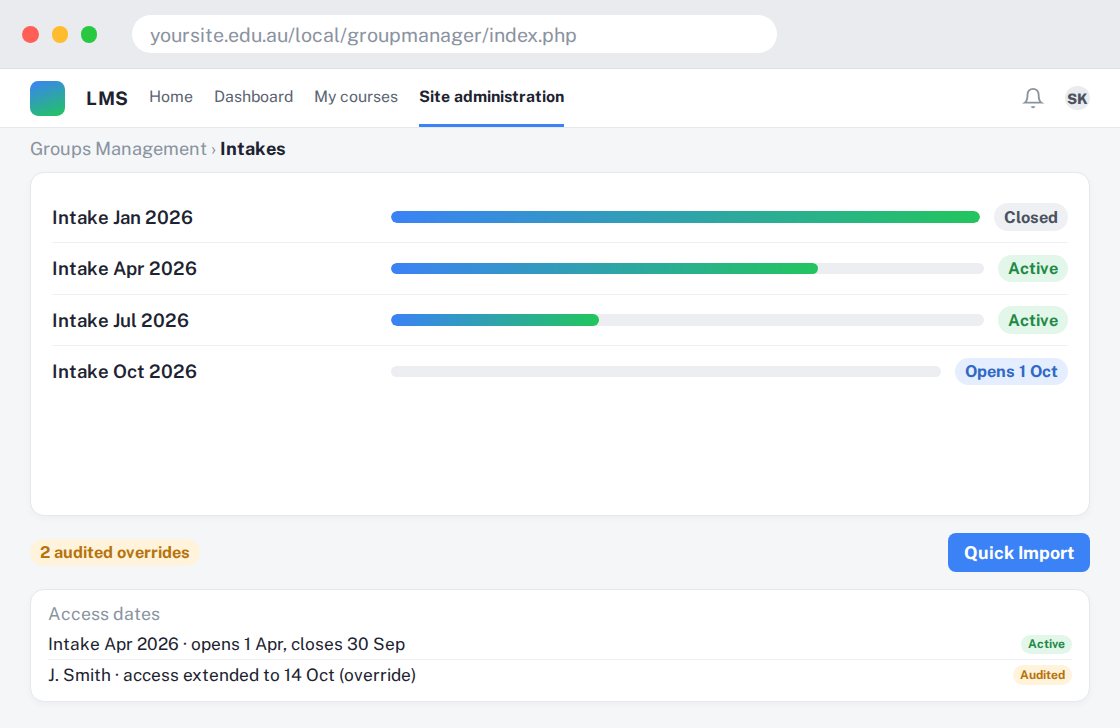
Task: Click the small Active tag in Access dates
Action: coord(1046,644)
